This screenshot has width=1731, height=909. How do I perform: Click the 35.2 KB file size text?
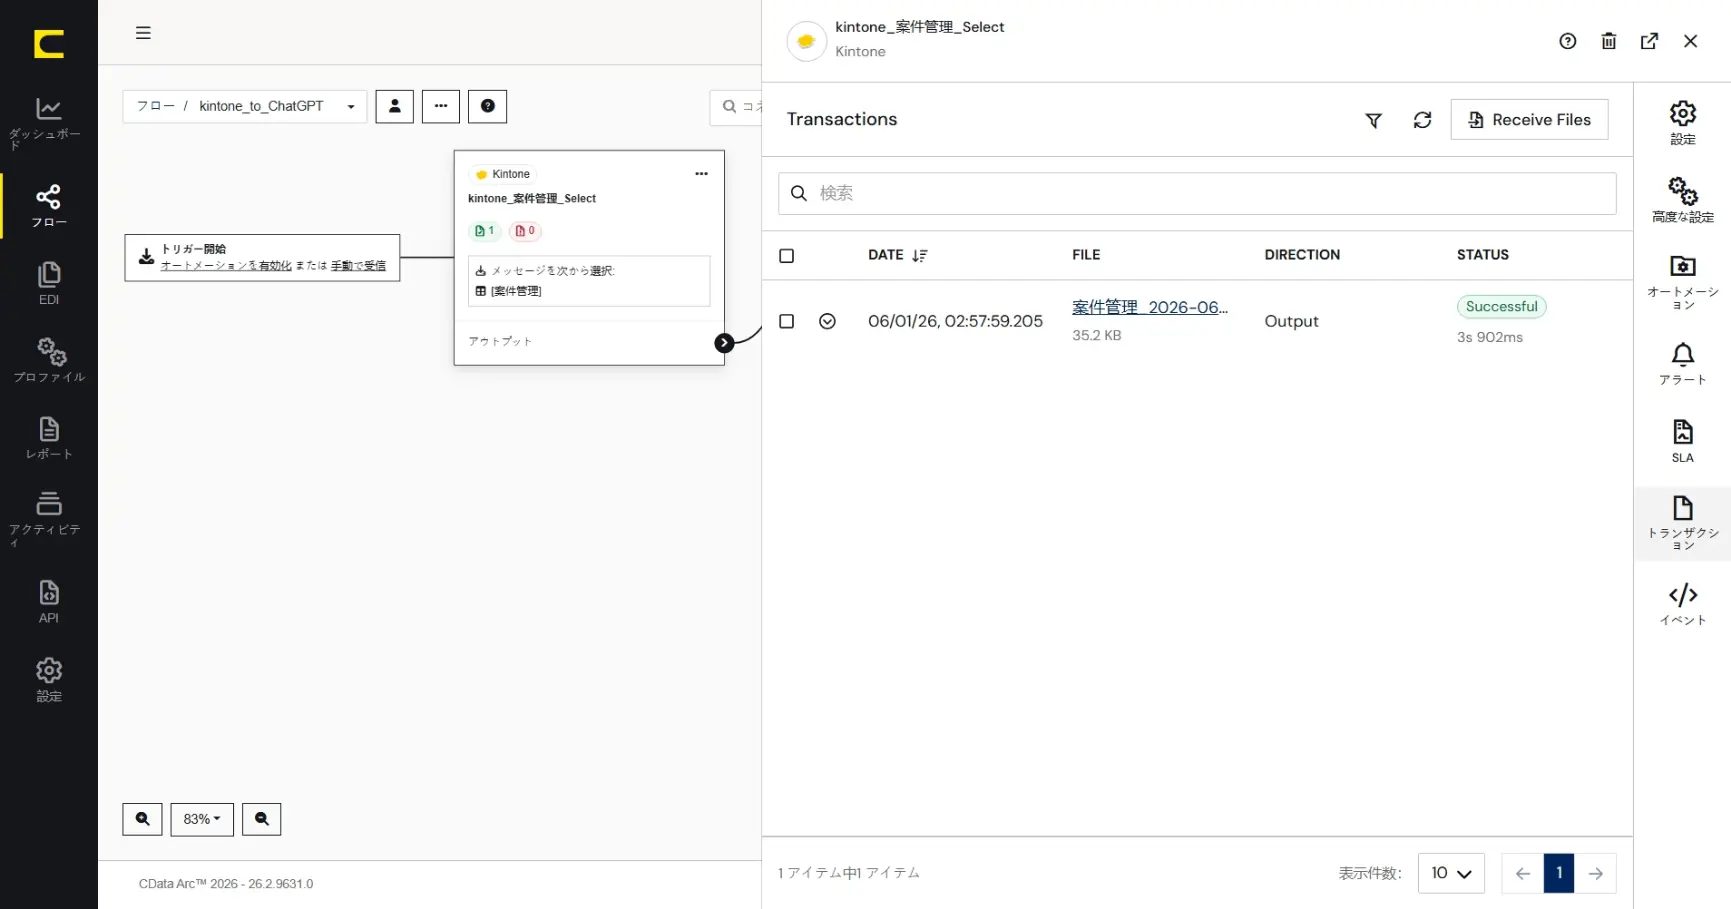pos(1096,336)
